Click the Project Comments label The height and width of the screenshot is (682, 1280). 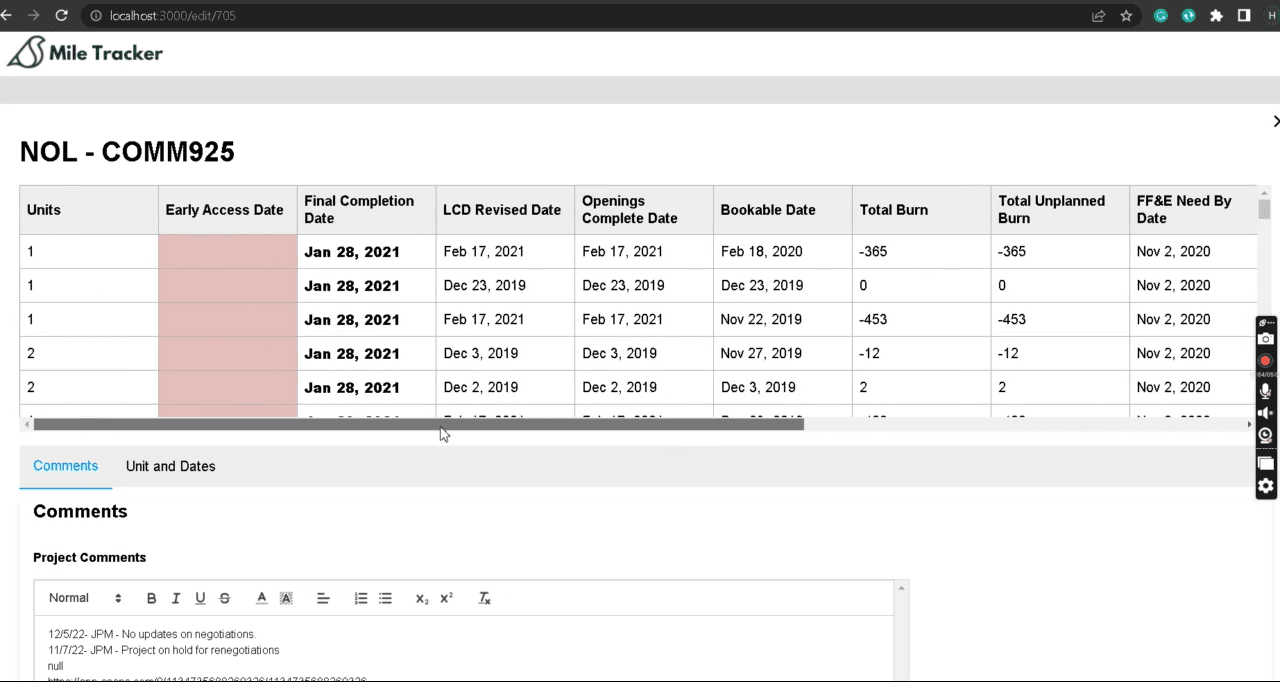click(x=90, y=558)
